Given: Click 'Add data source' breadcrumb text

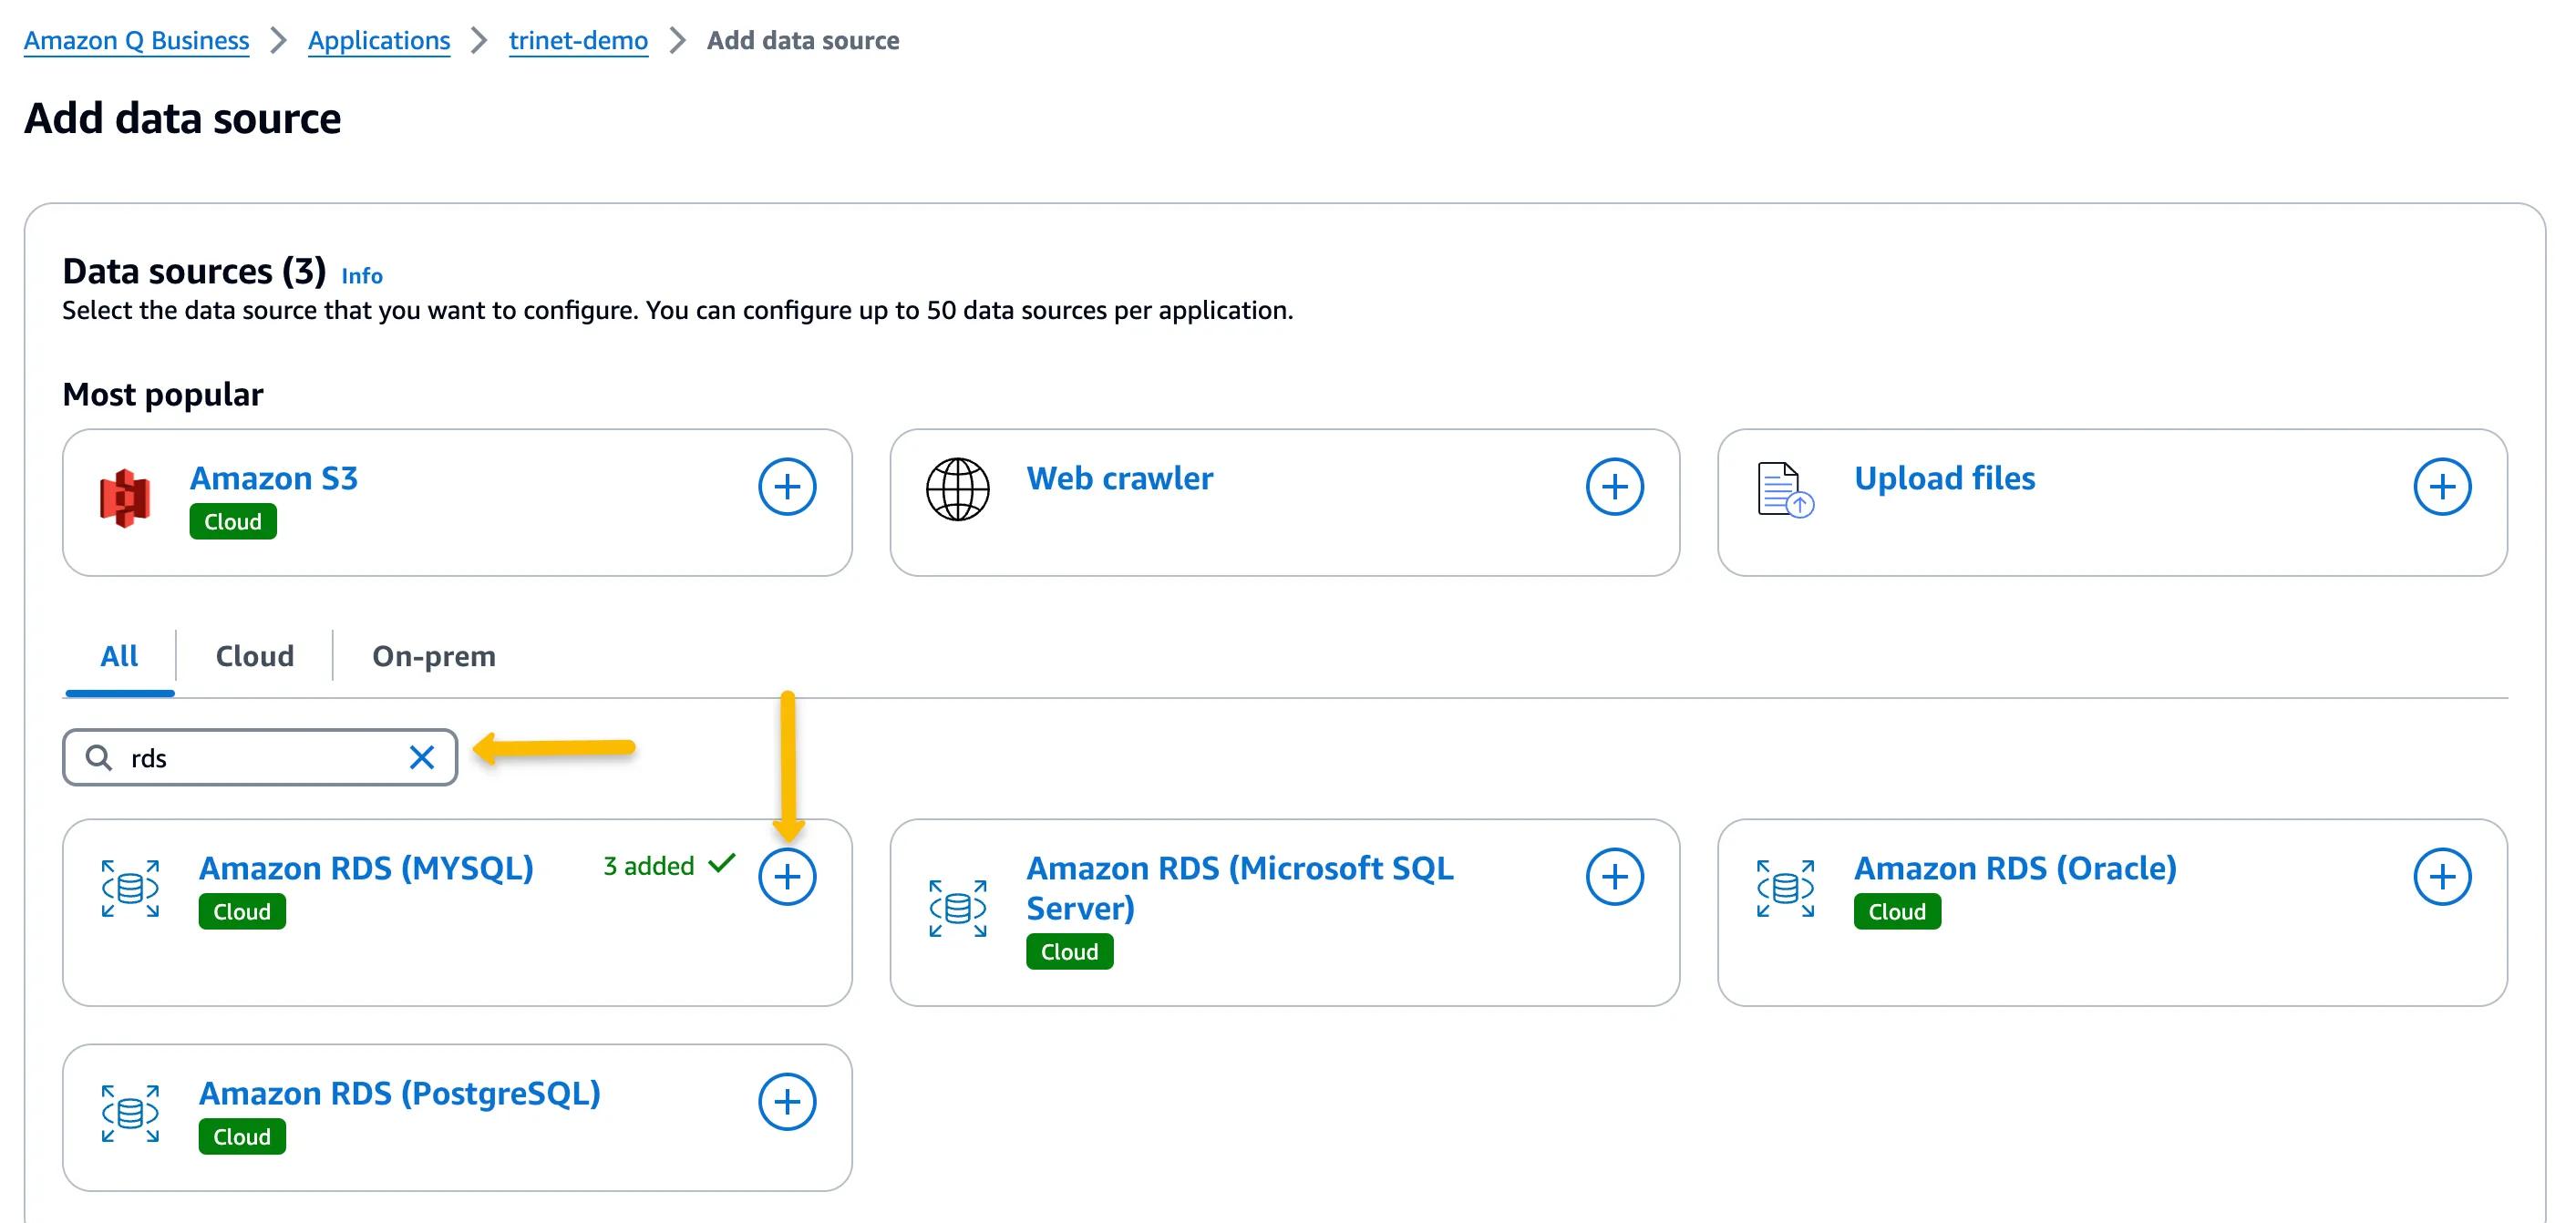Looking at the screenshot, I should click(803, 40).
